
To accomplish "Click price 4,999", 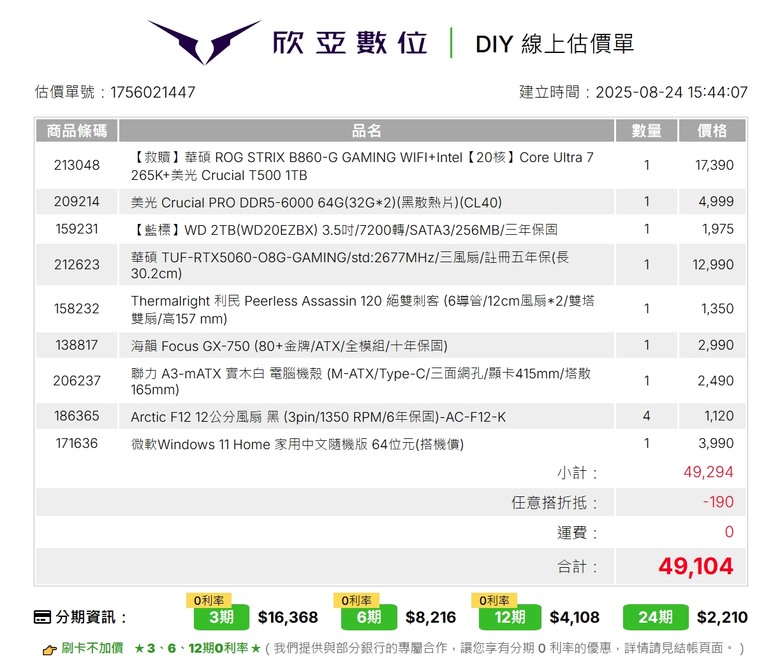I will [716, 201].
